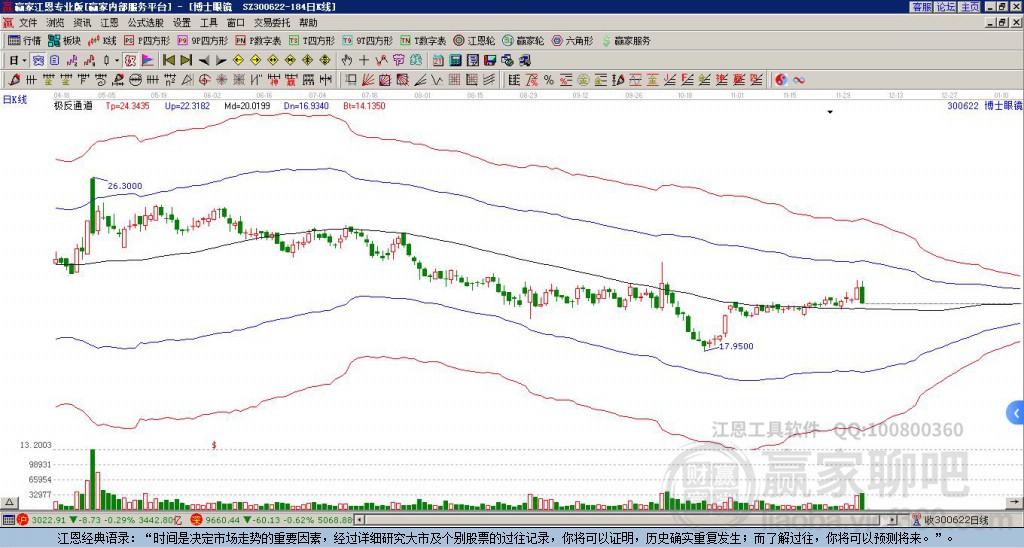Select the red pencil drawing tool
Viewport: 1024px width, 548px height.
13,80
